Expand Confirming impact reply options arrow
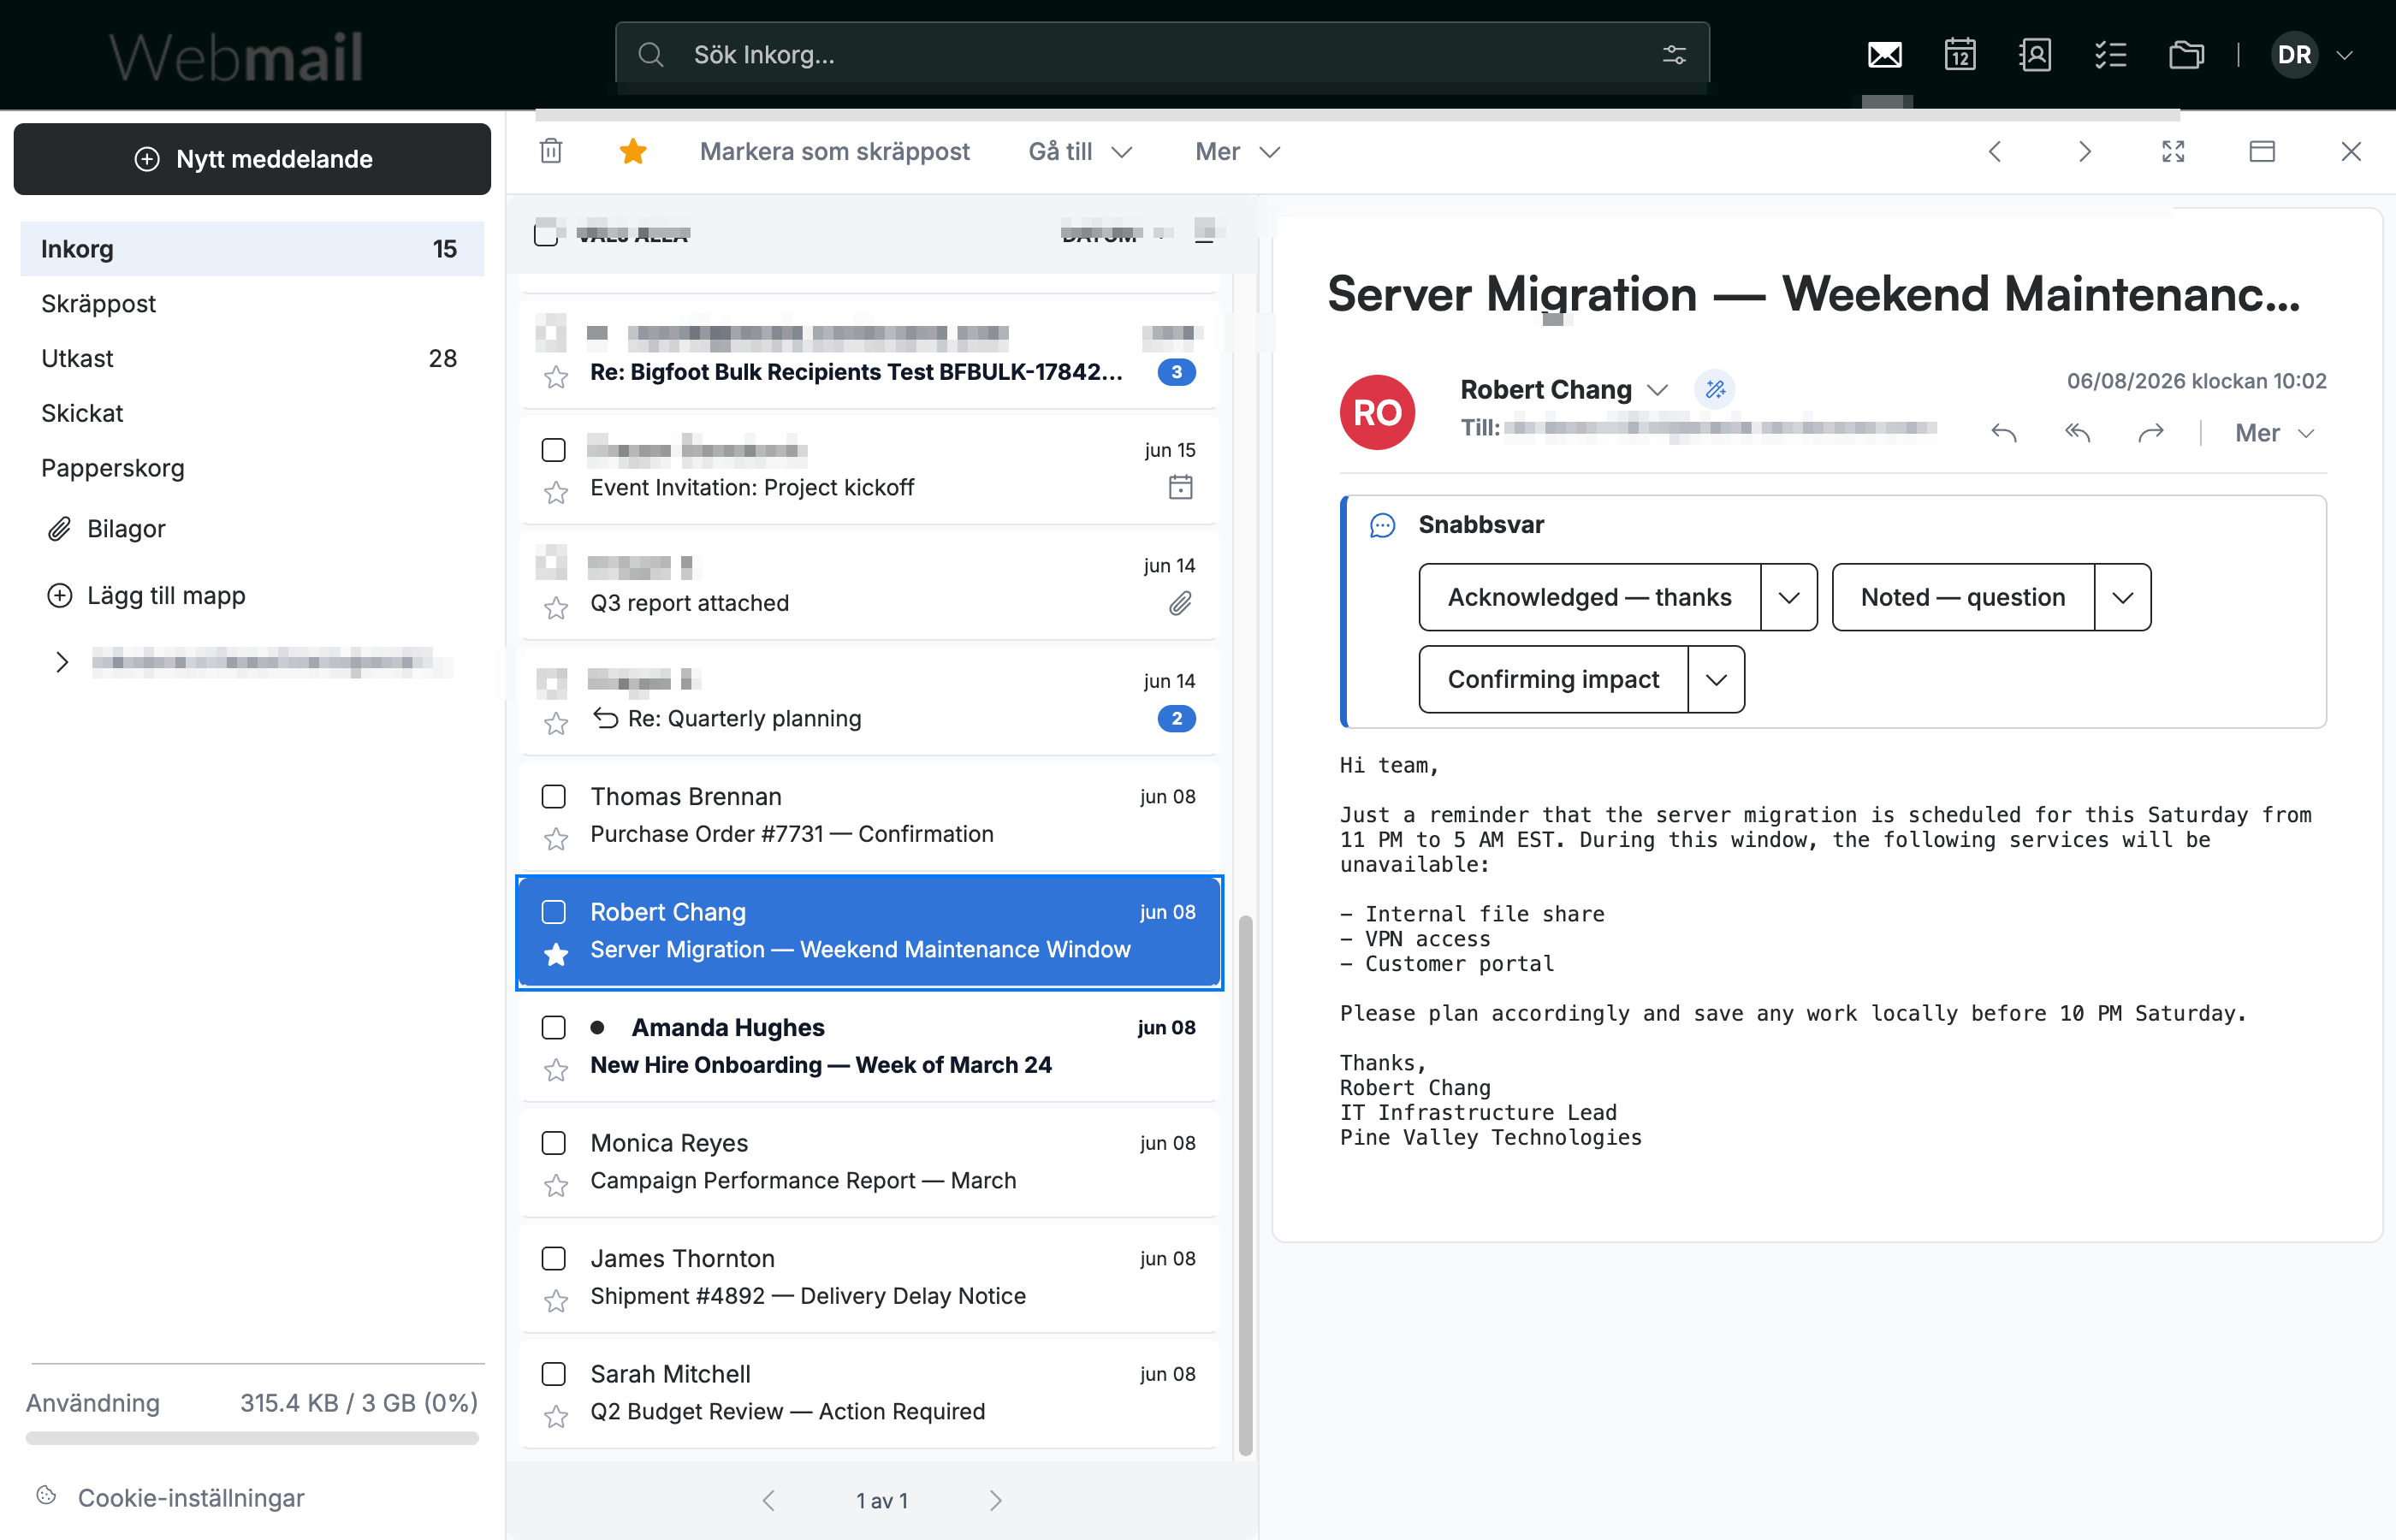The height and width of the screenshot is (1540, 2396). (x=1716, y=679)
